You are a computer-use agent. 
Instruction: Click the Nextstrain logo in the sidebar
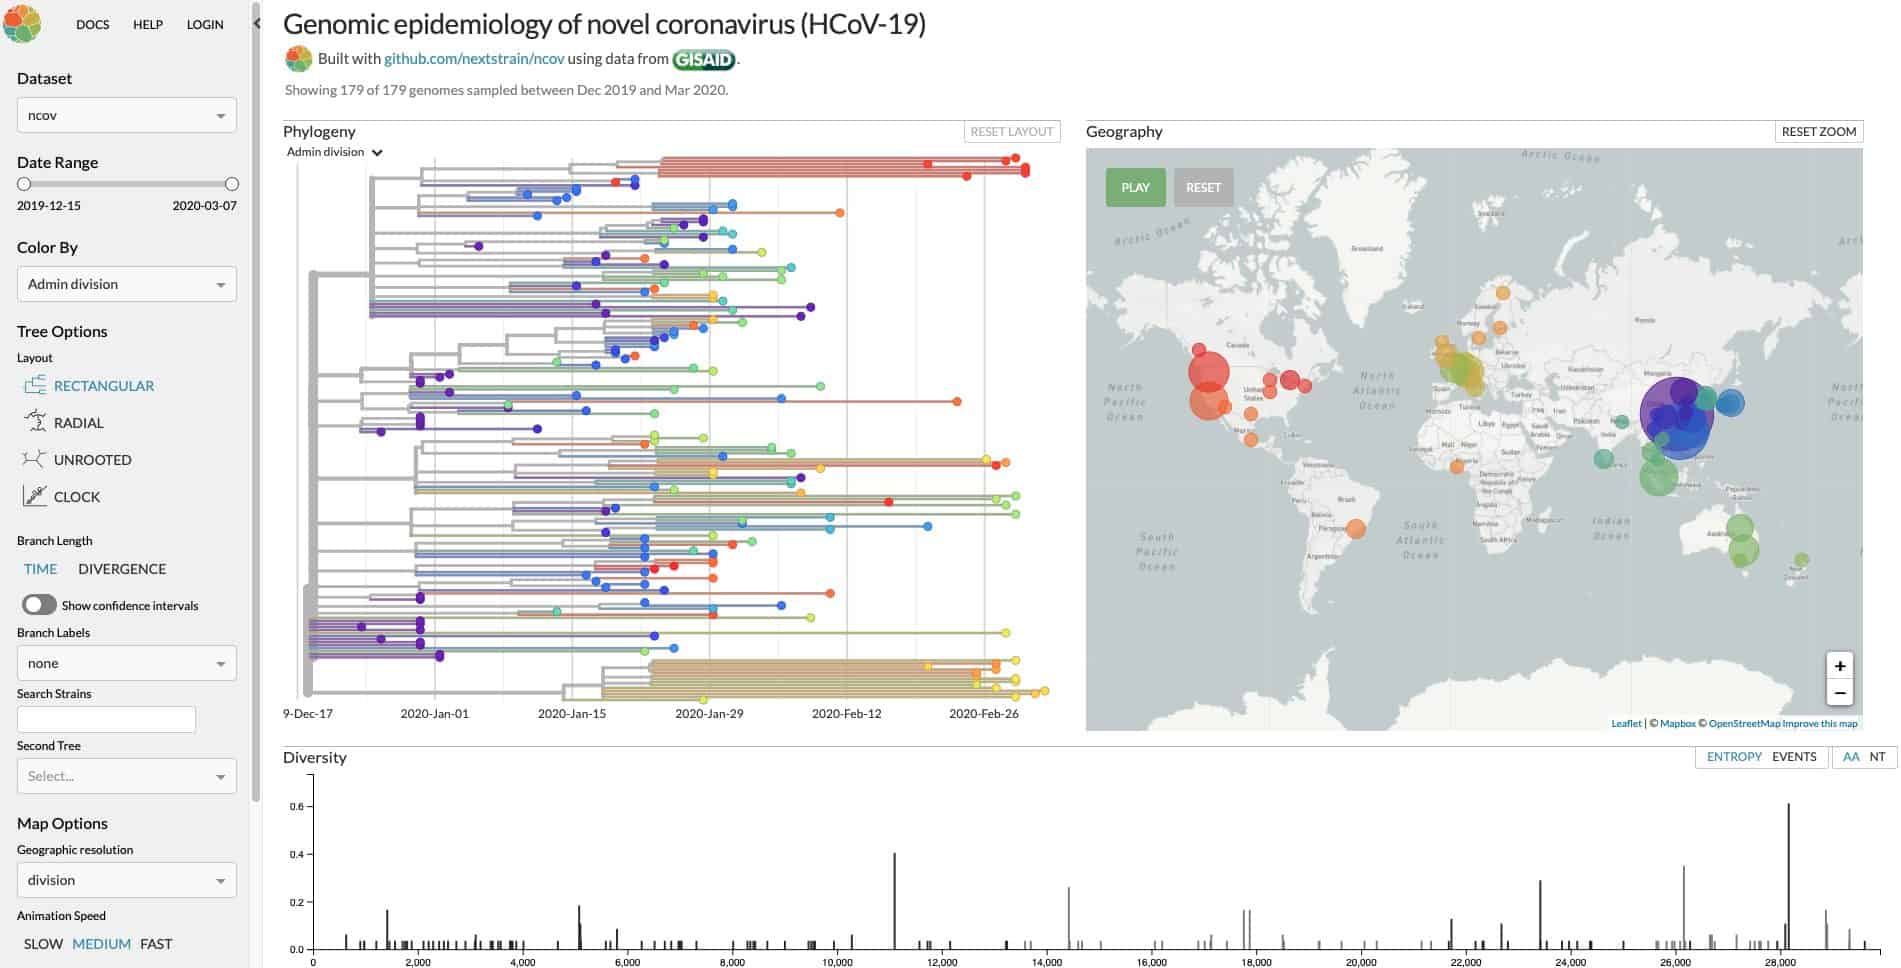[22, 23]
